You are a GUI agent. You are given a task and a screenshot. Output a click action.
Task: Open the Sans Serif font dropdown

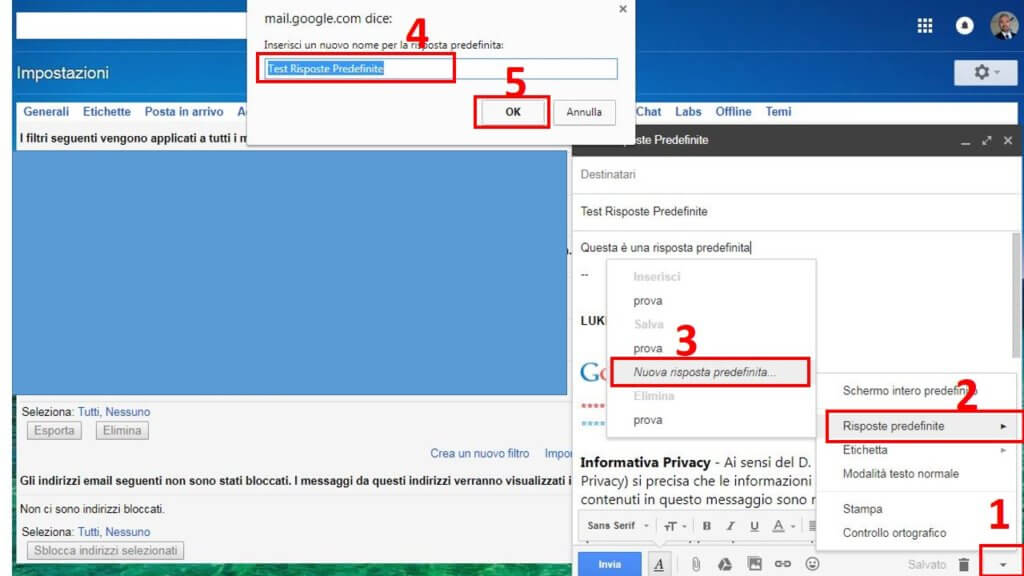click(x=617, y=526)
